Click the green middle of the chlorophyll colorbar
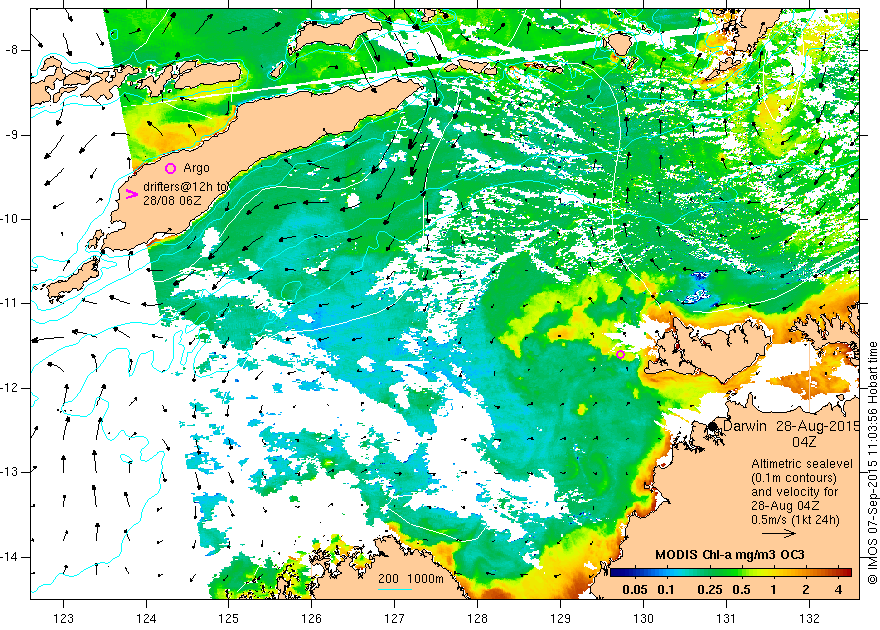The width and height of the screenshot is (880, 630). [731, 573]
